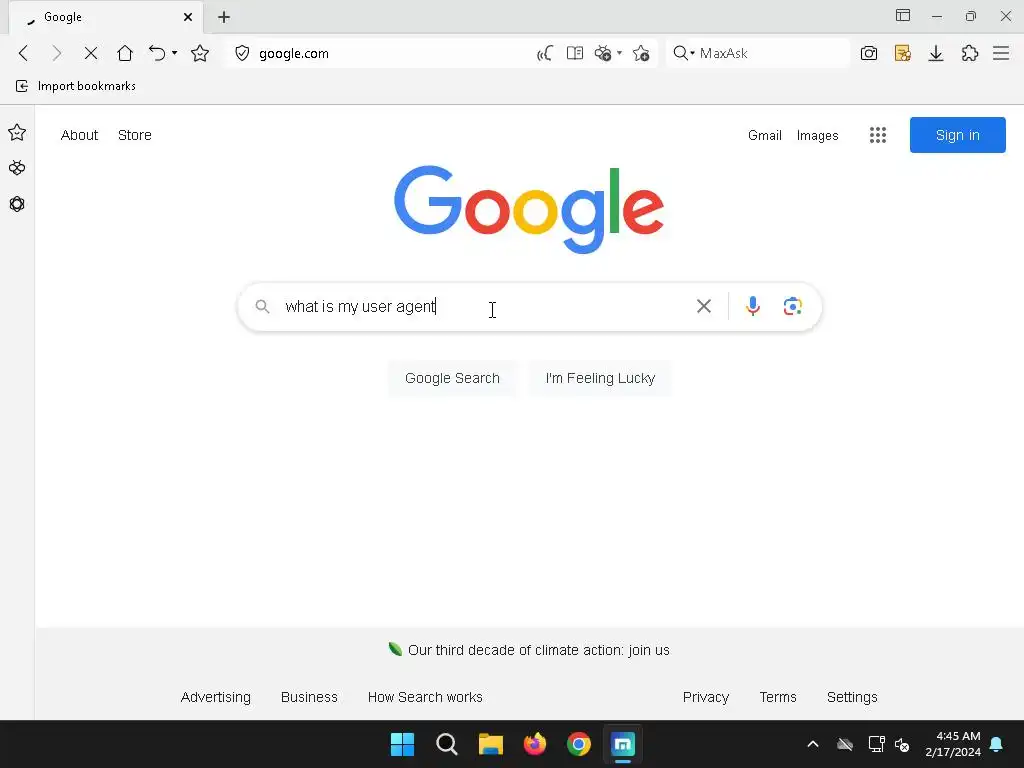Open the Maxthon snapshot camera tool
Screen dimensions: 1024x768
tap(869, 53)
